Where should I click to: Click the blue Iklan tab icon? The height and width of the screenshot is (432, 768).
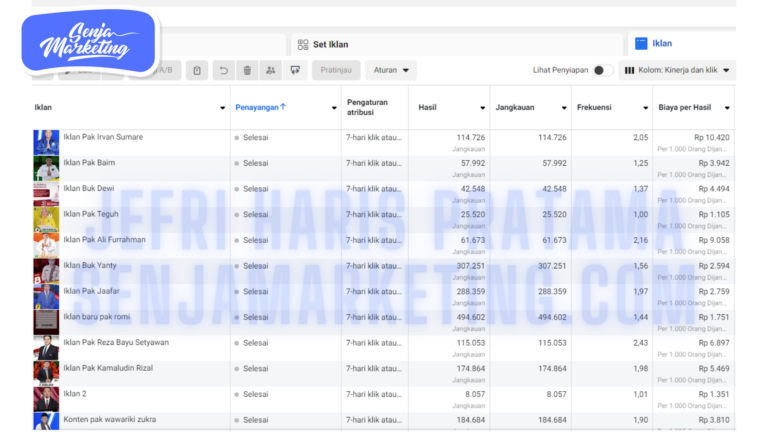[x=641, y=43]
